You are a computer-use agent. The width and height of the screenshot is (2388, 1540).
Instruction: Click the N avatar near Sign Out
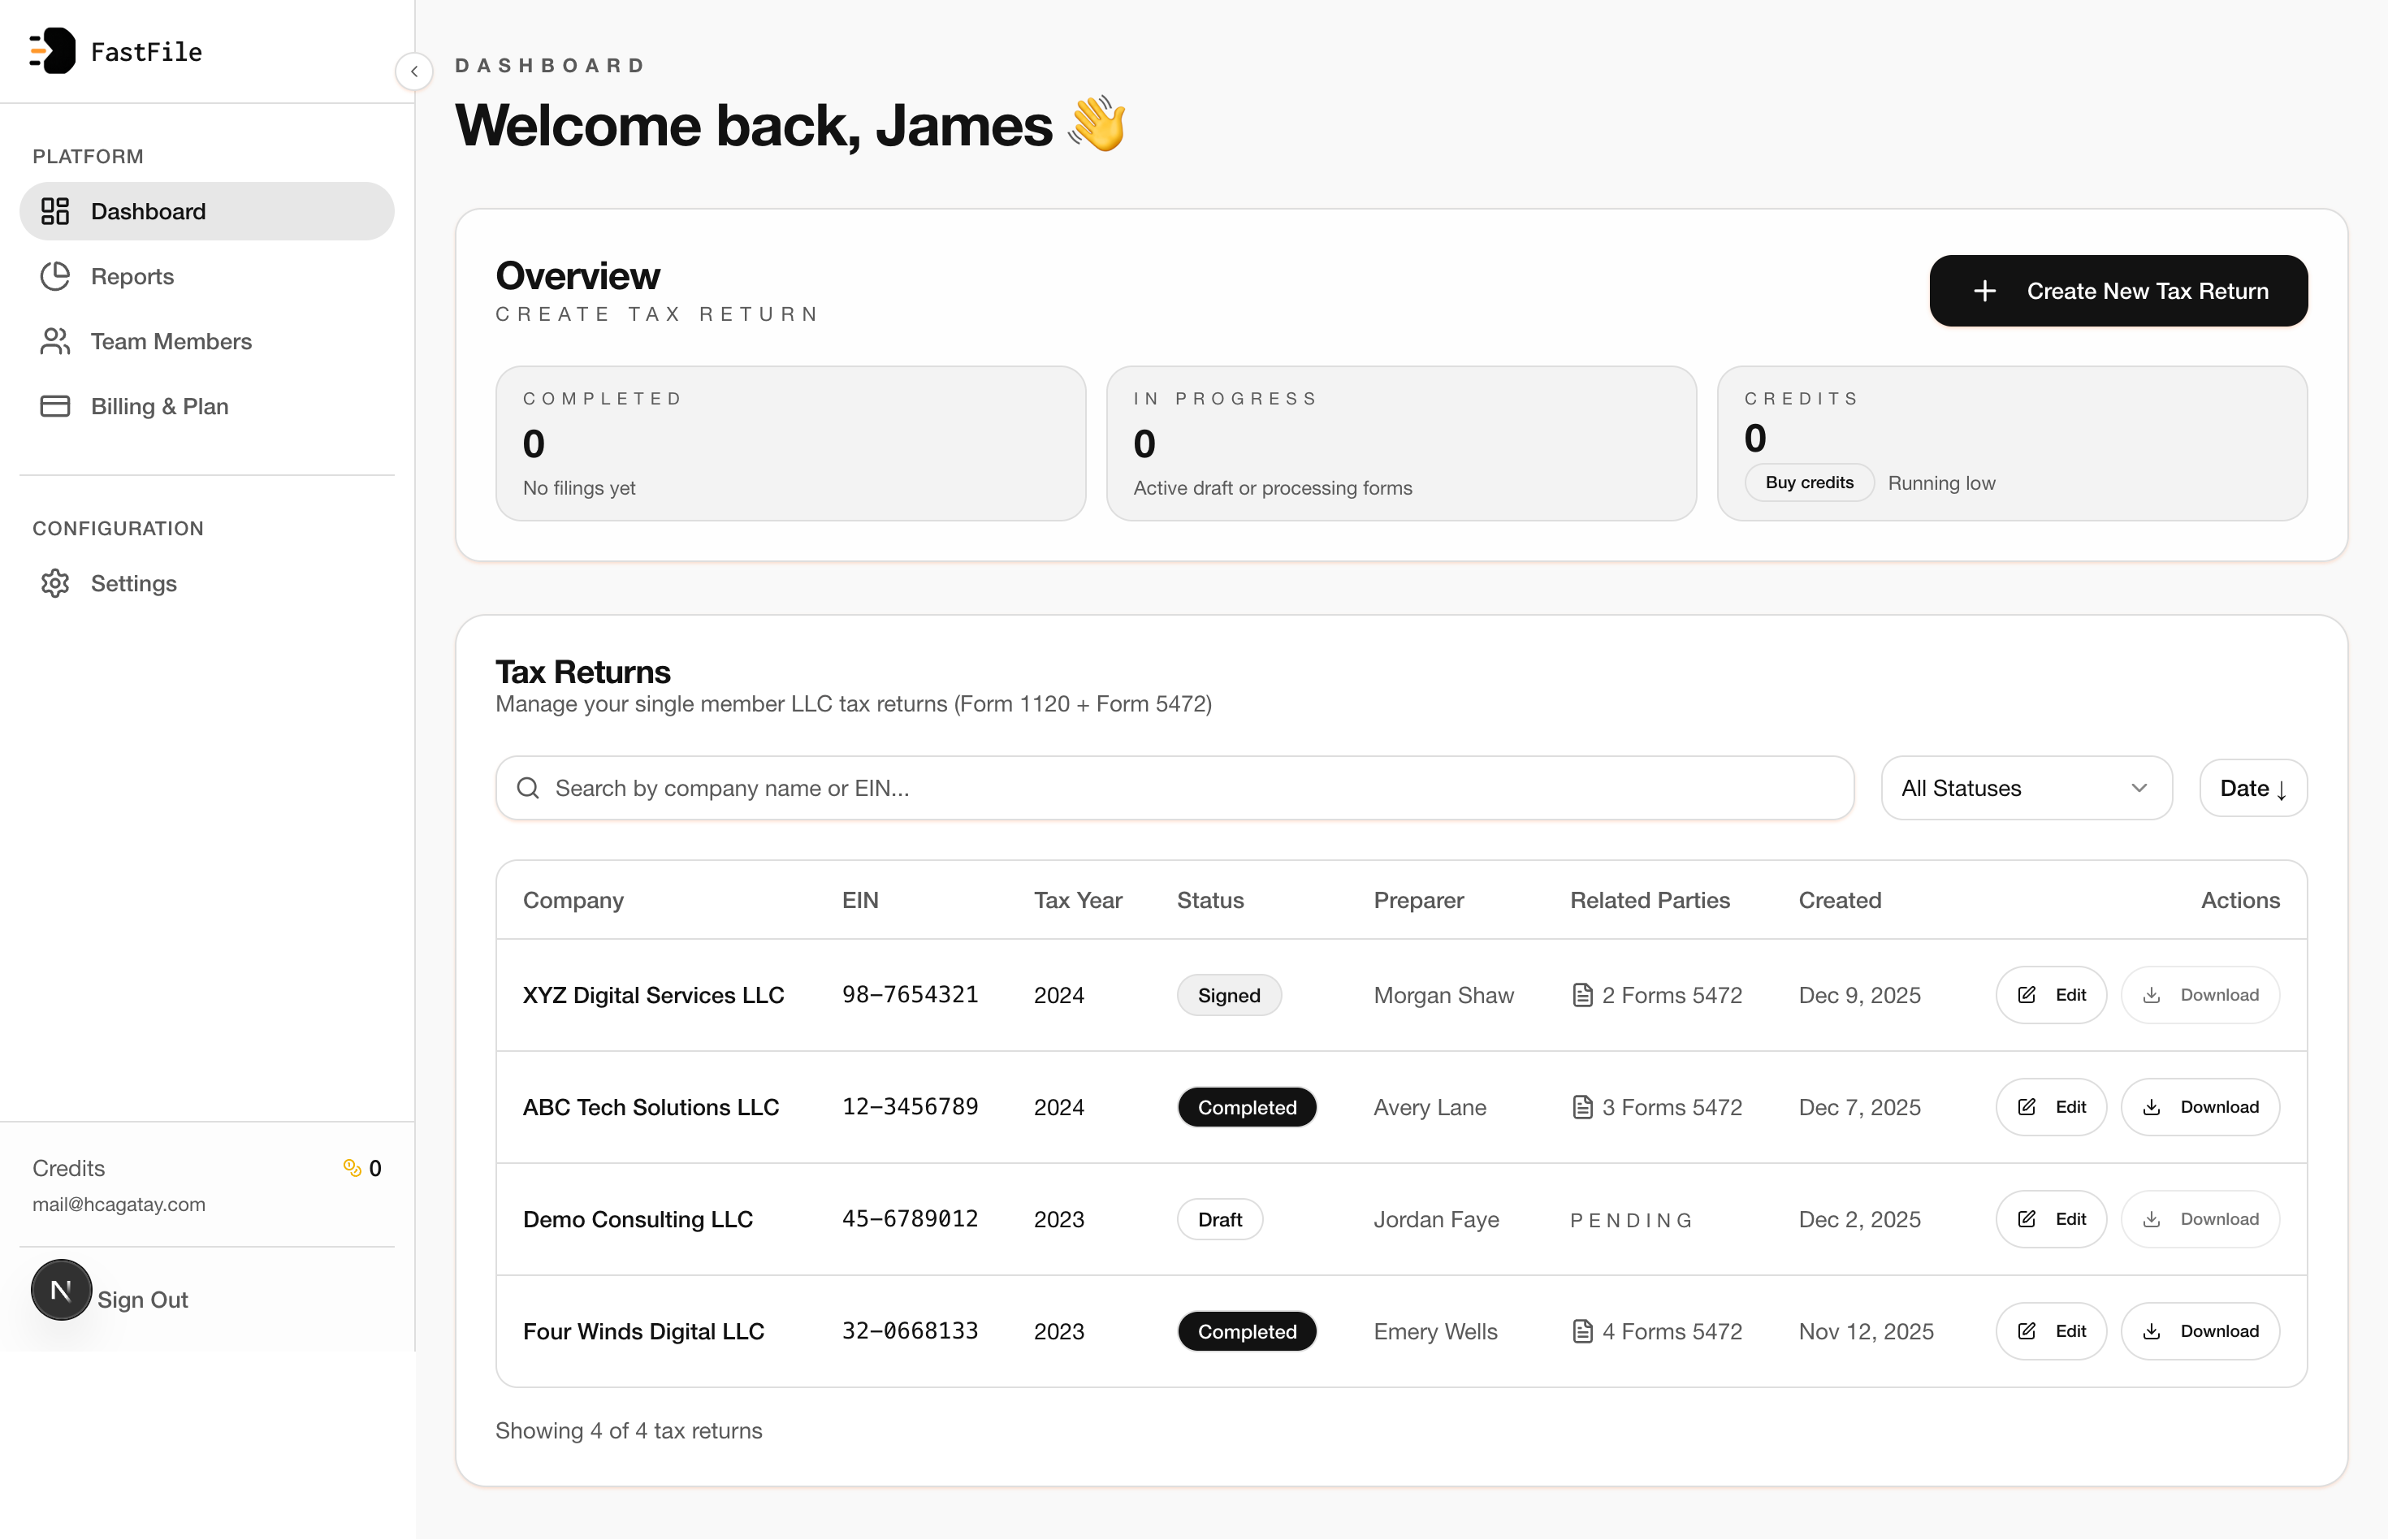pos(61,1290)
